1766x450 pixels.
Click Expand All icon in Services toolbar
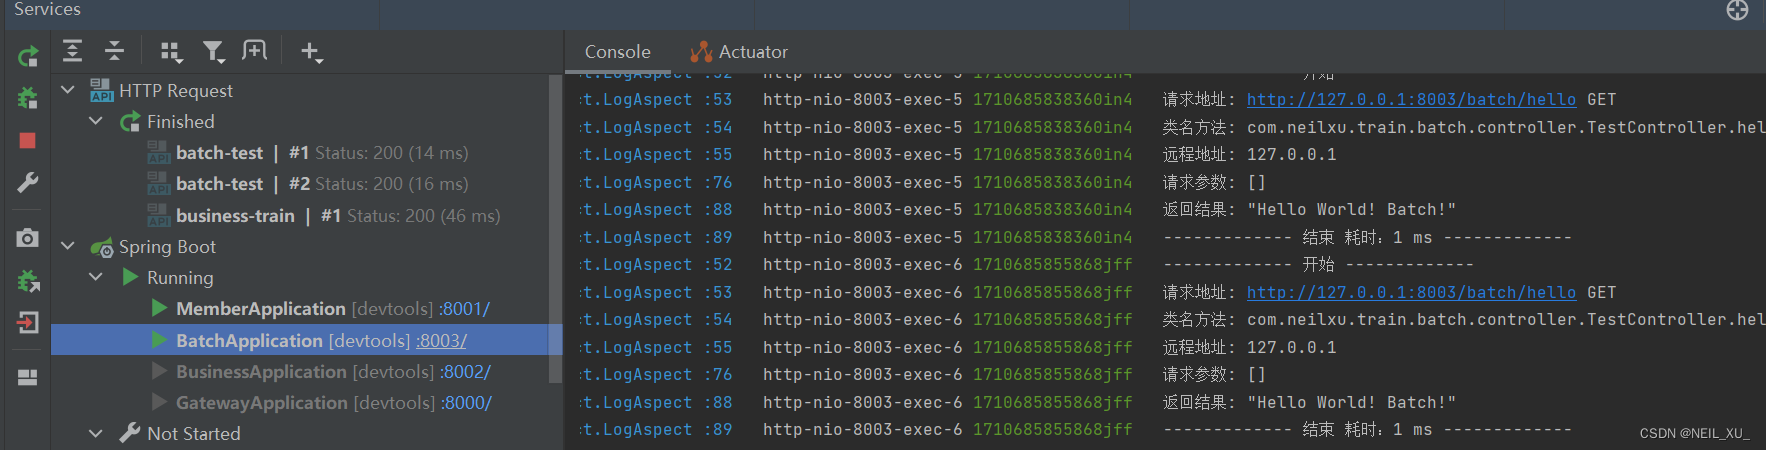click(x=73, y=51)
